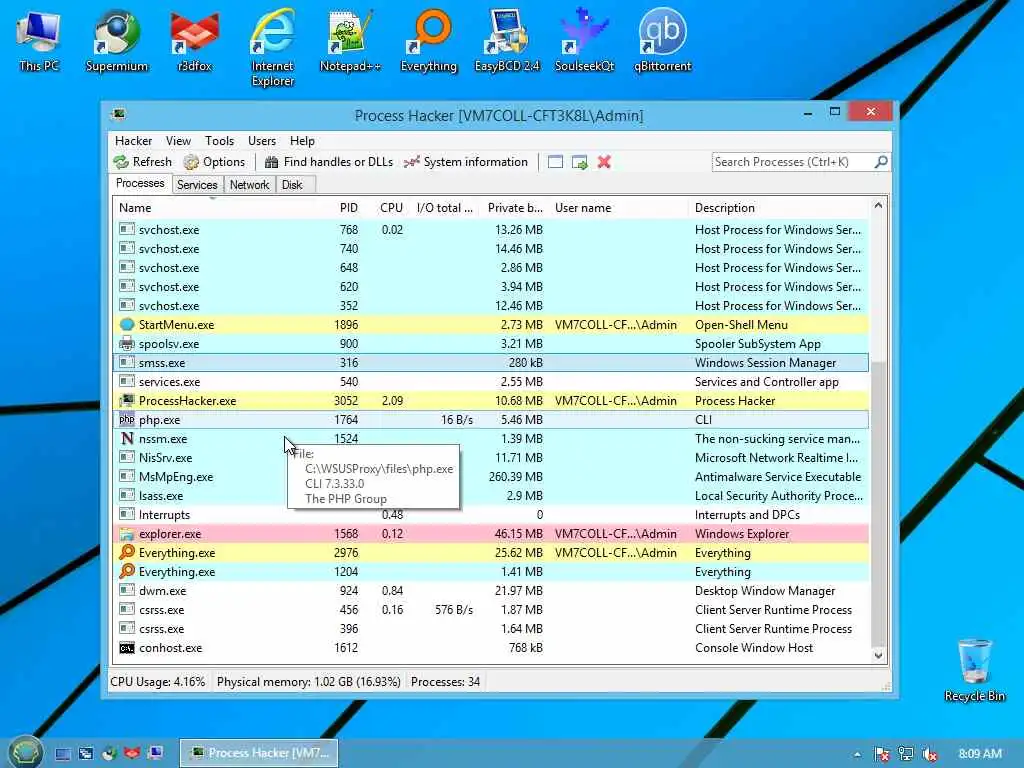Open the Users menu

click(x=262, y=141)
